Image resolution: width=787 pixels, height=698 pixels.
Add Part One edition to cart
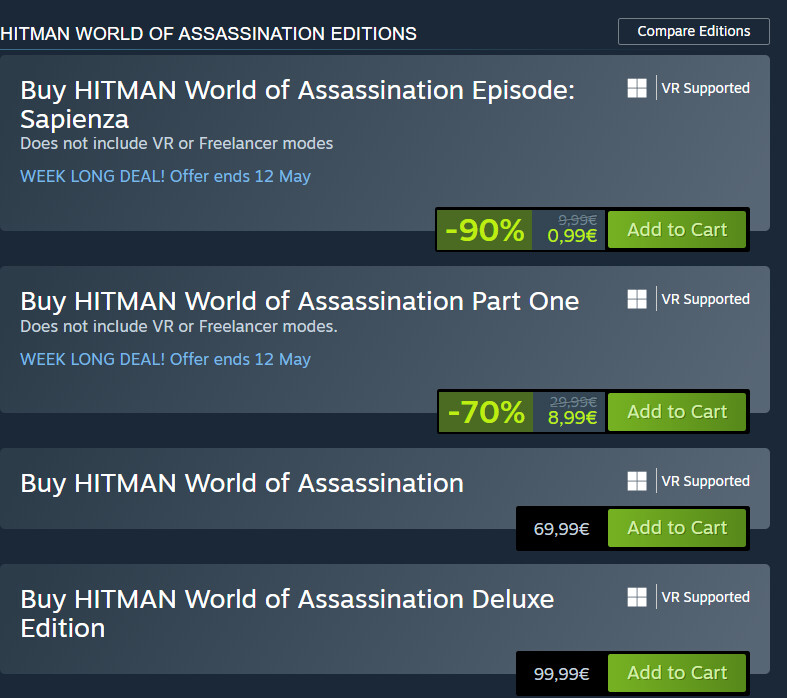click(x=677, y=412)
